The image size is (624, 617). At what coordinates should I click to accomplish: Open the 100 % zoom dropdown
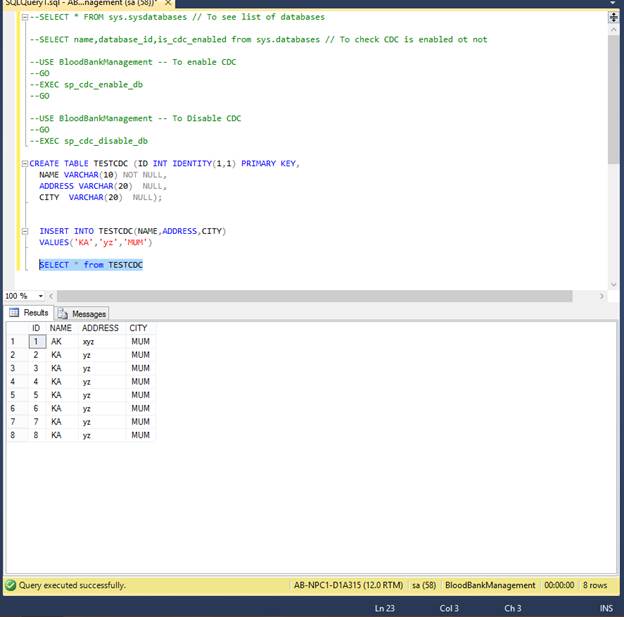click(x=41, y=296)
